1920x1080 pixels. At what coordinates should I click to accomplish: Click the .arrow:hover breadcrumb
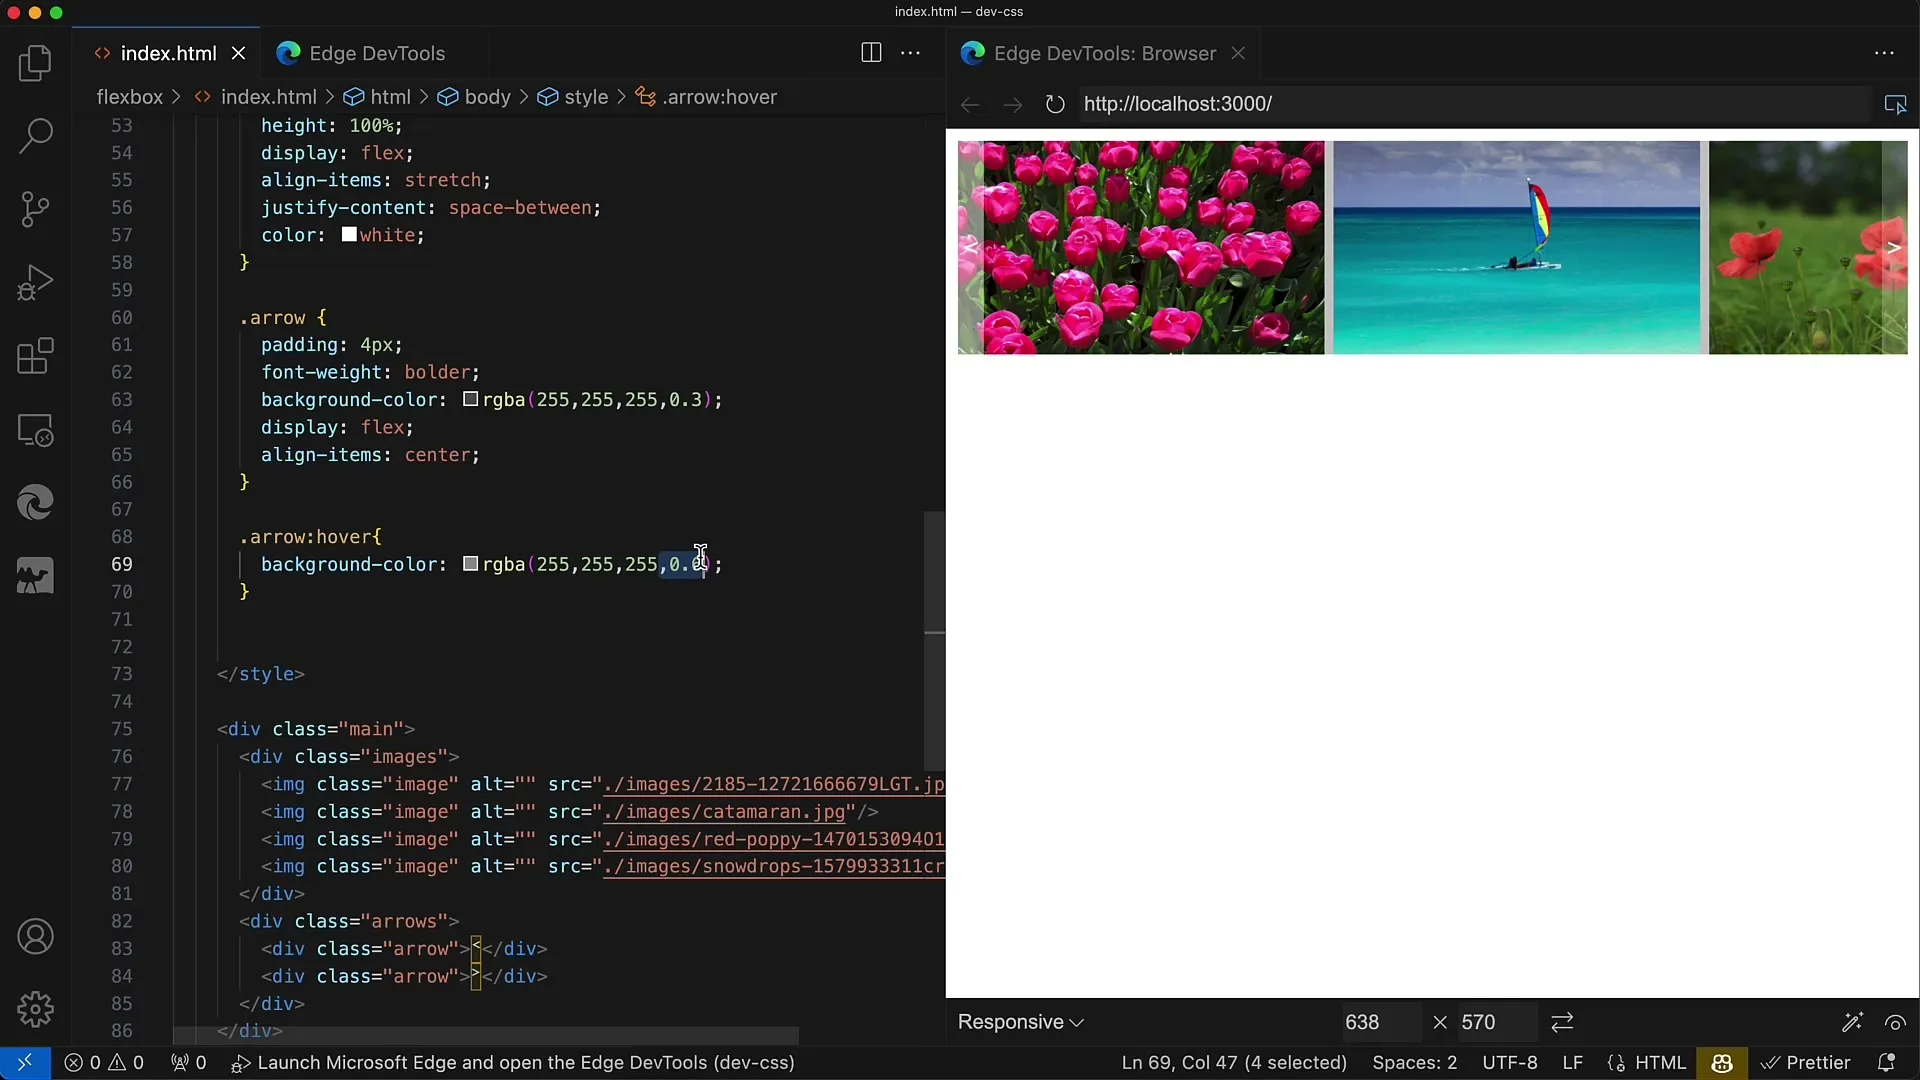(707, 97)
